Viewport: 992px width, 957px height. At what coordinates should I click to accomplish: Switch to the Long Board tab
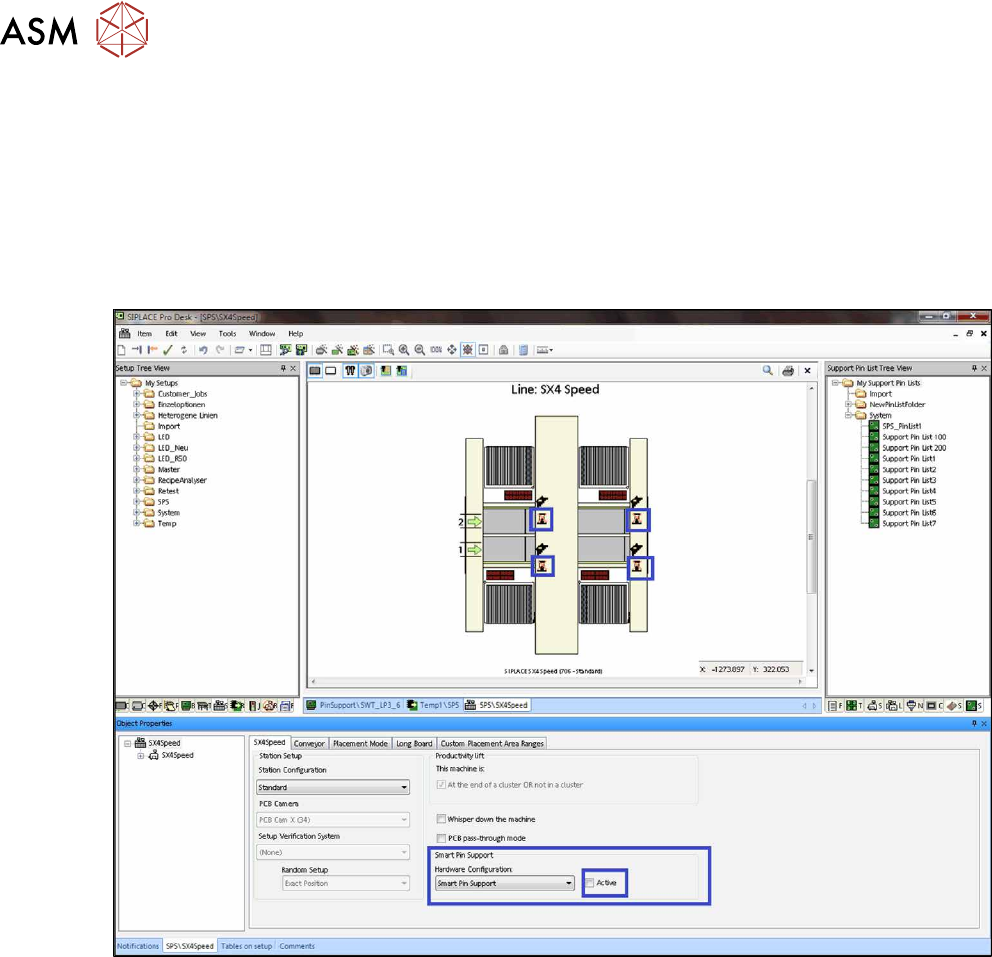coord(414,743)
